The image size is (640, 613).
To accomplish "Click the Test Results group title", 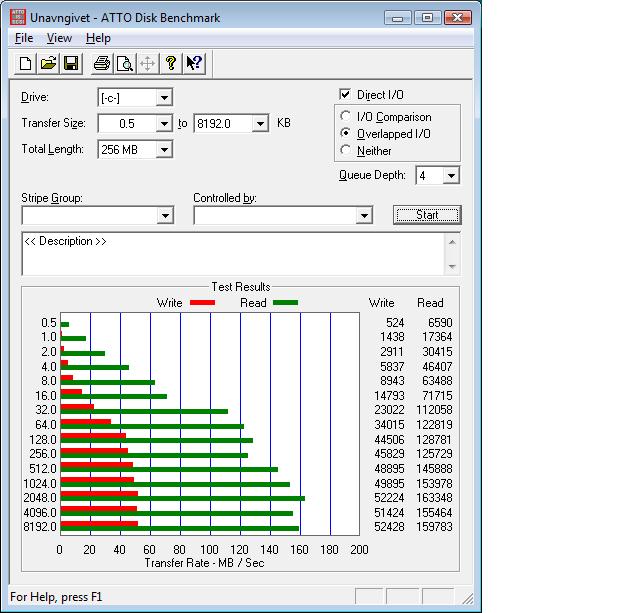I will 241,287.
